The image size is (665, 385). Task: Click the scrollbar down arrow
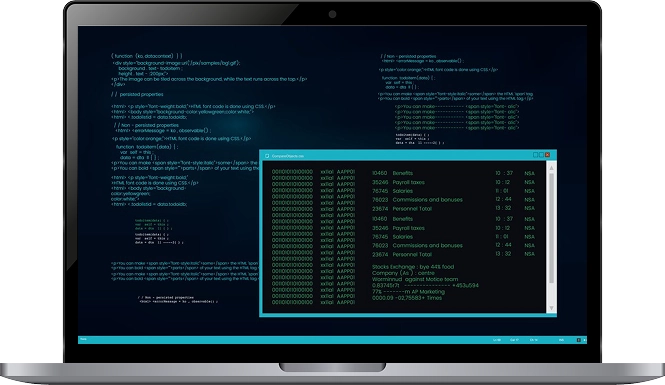[x=551, y=308]
